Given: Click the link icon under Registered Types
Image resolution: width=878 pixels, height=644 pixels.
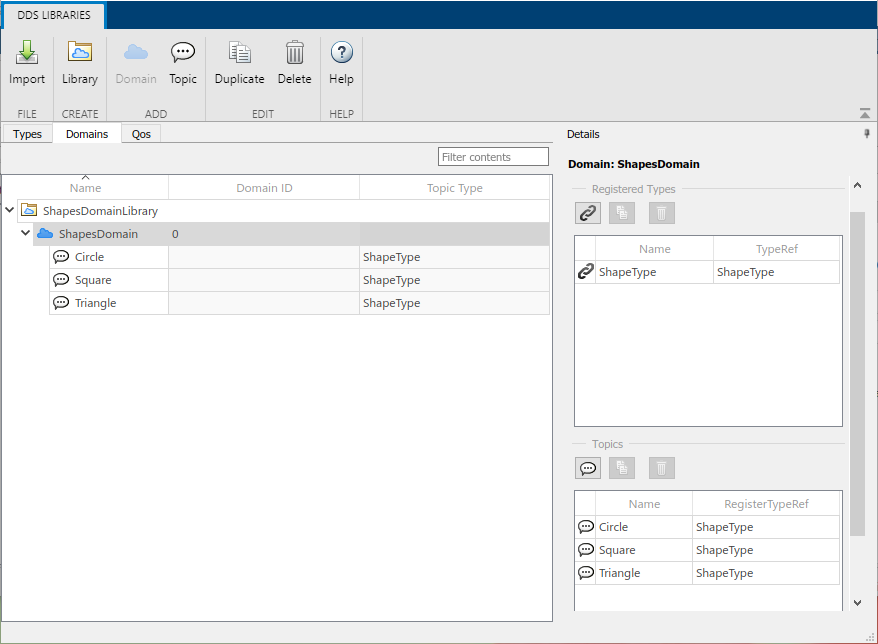Looking at the screenshot, I should tap(588, 212).
